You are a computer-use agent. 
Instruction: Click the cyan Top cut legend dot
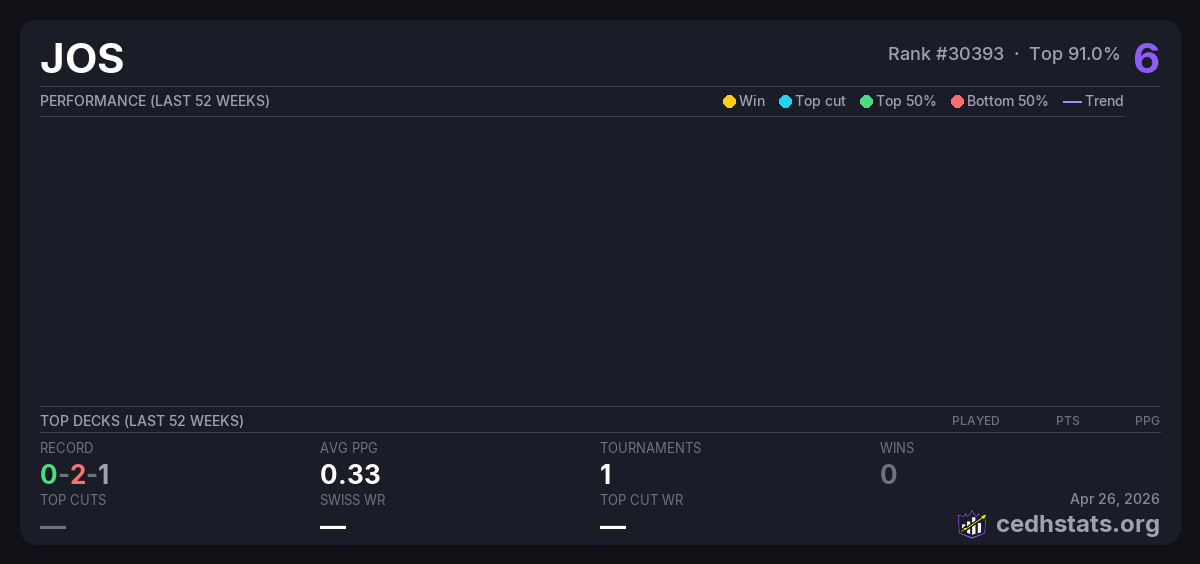785,102
